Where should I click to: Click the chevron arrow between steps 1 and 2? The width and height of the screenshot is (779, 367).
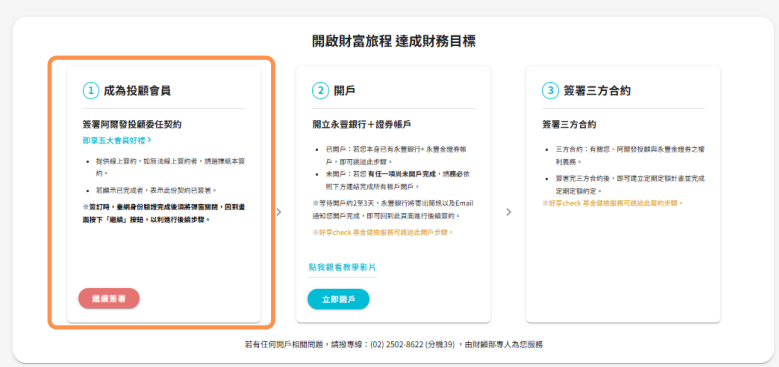pyautogui.click(x=279, y=212)
